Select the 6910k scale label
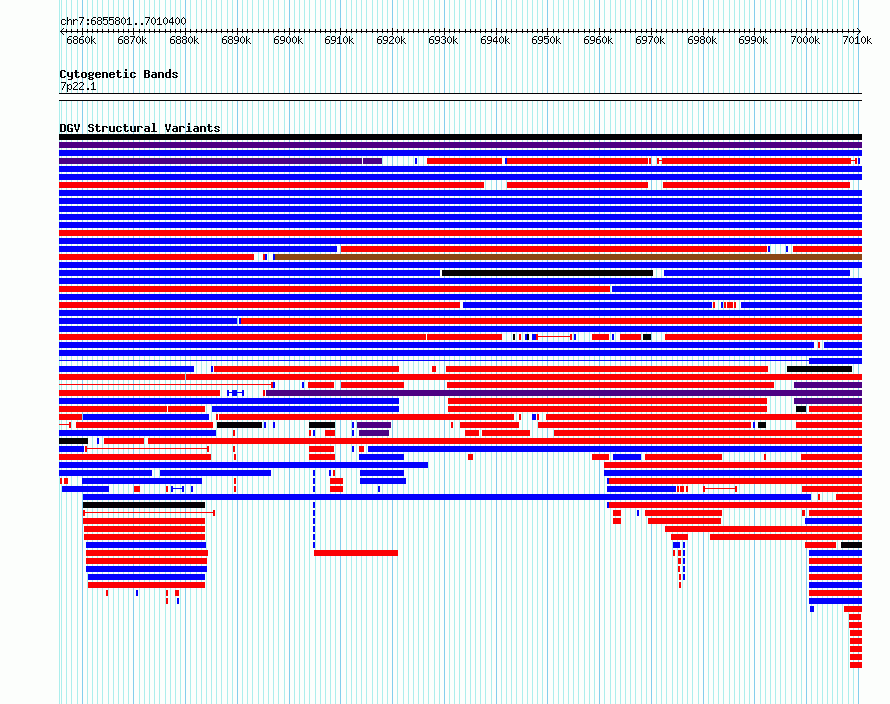Screen dimensions: 890x704 (x=339, y=40)
